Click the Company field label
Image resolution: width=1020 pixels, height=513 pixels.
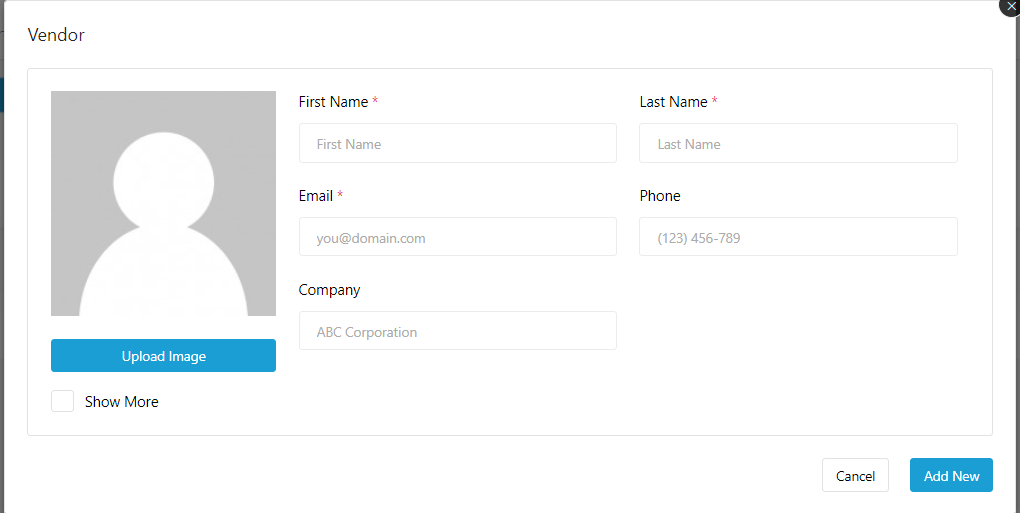(329, 290)
